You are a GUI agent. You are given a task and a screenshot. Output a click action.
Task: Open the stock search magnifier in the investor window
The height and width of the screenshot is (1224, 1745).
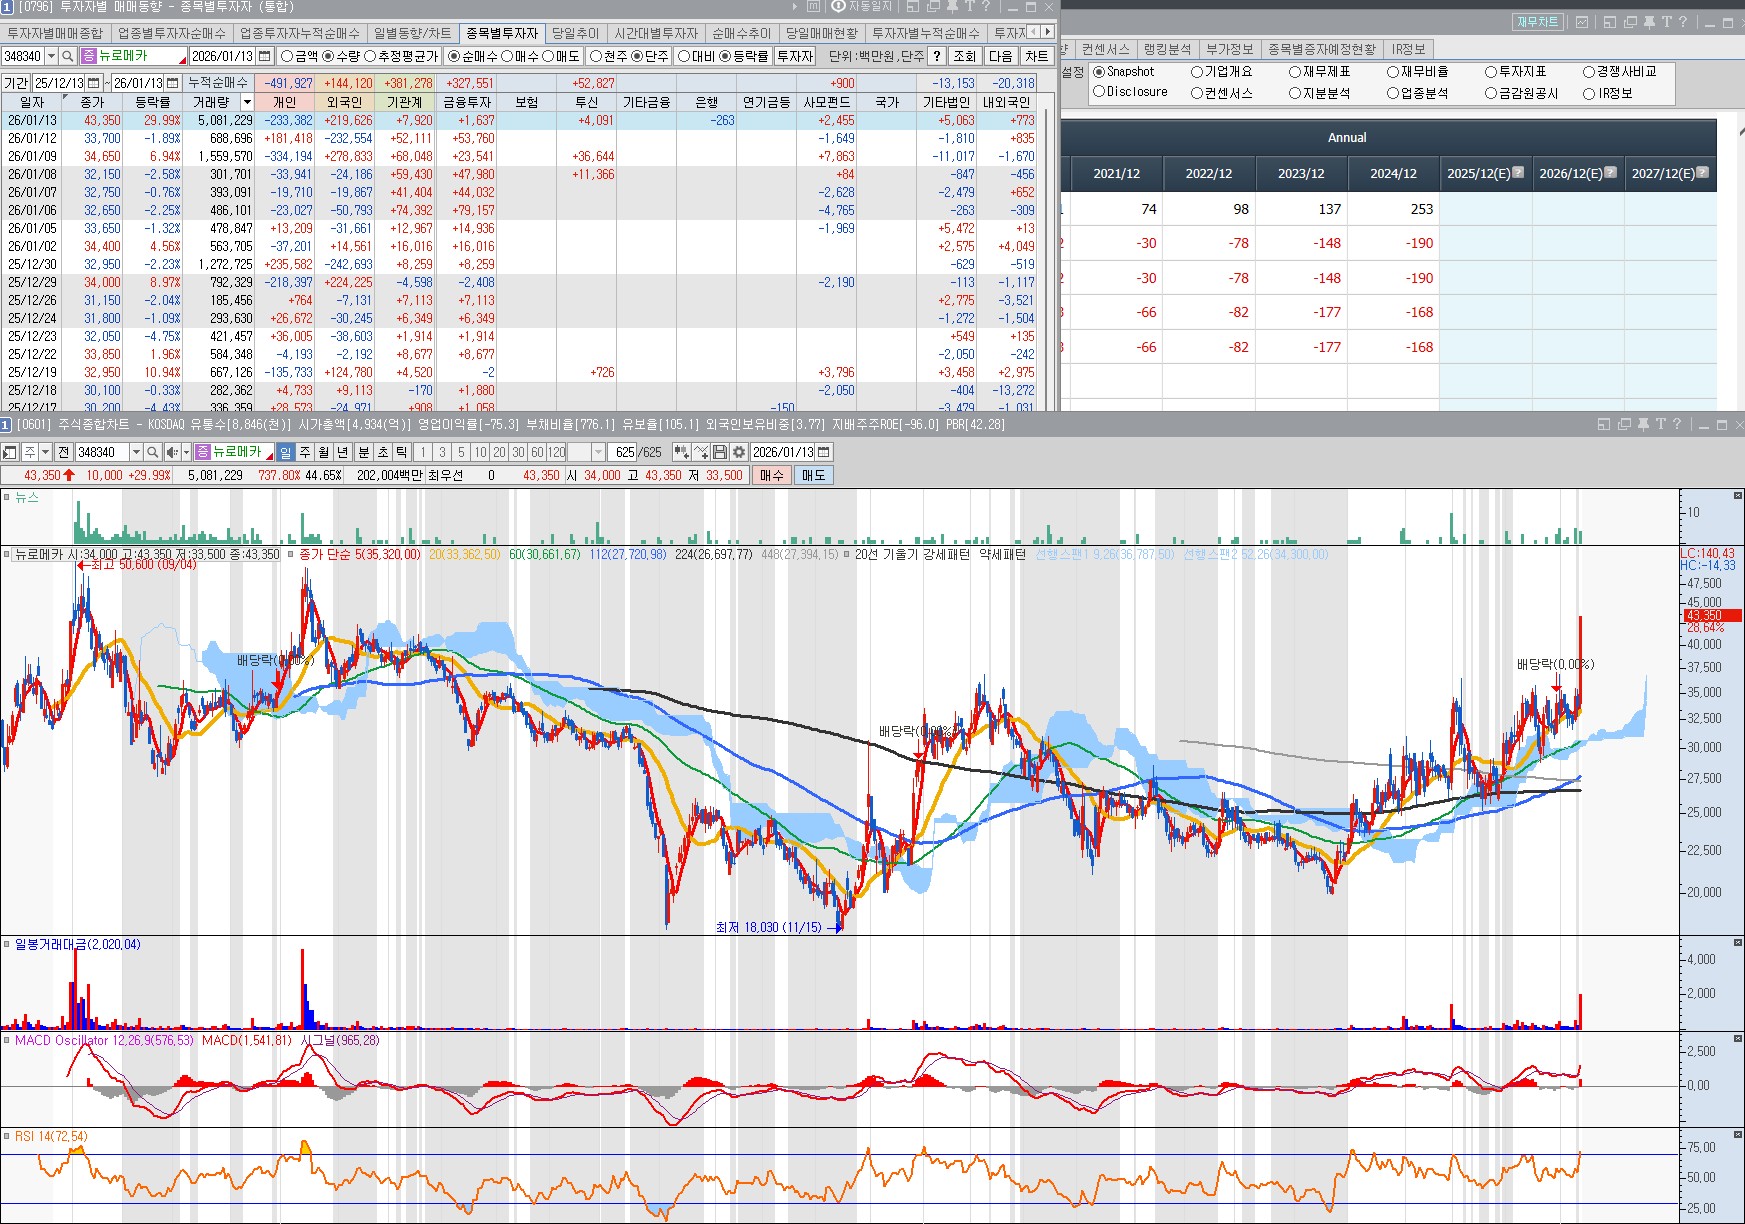click(x=67, y=56)
